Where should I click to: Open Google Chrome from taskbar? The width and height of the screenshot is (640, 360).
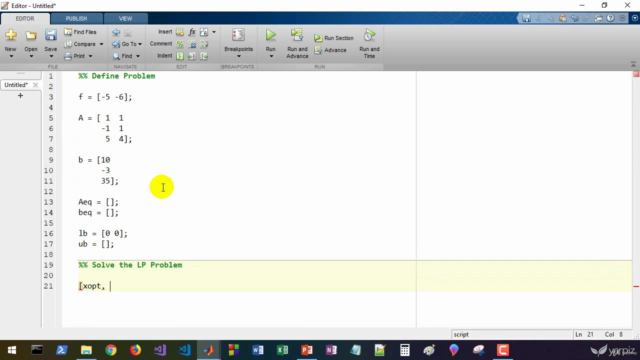(x=111, y=350)
